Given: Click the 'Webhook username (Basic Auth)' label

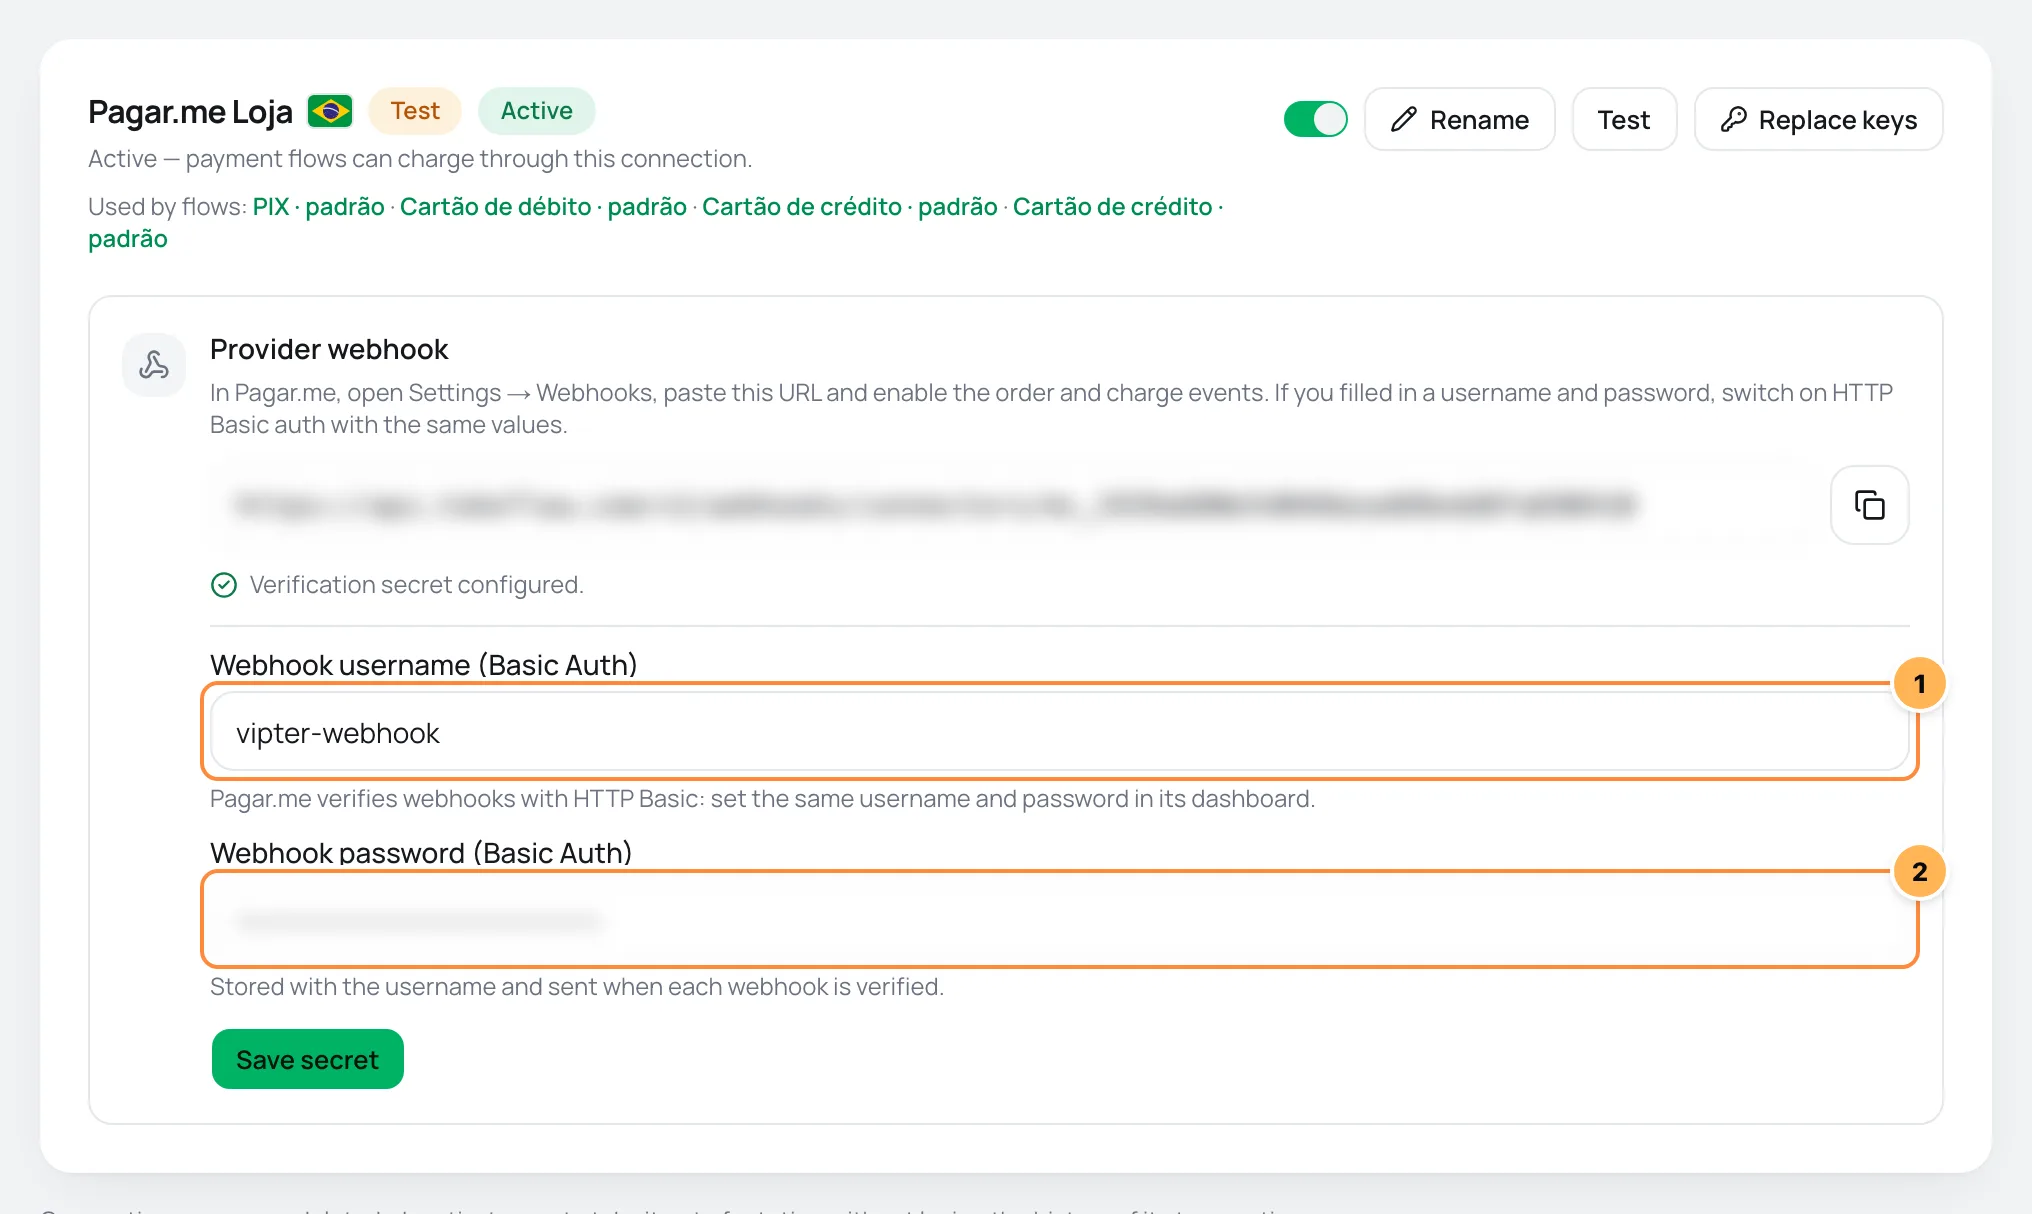Looking at the screenshot, I should click(423, 665).
